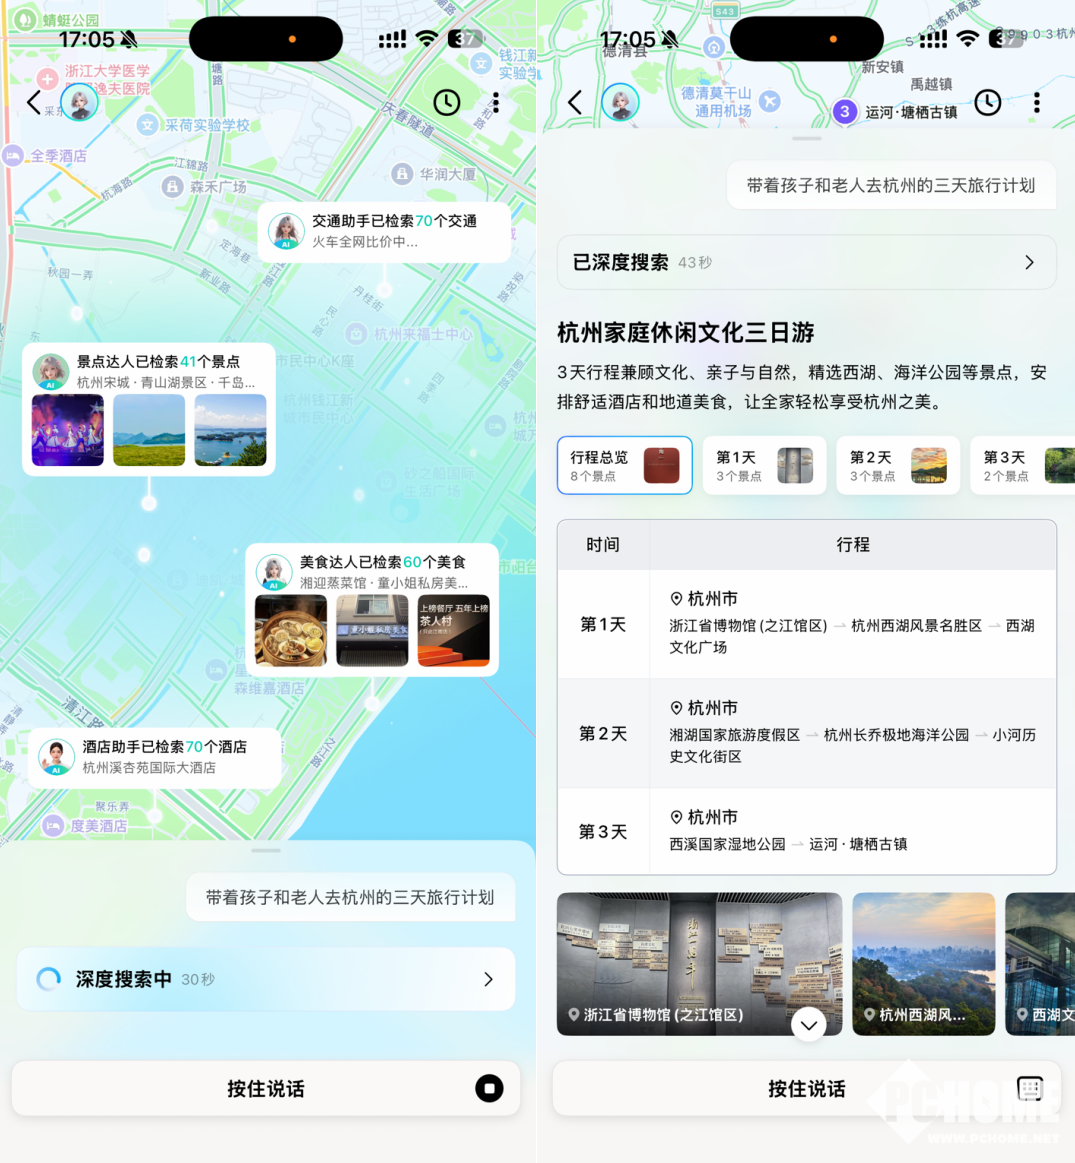1075x1163 pixels.
Task: Switch to the 行程总览 tab
Action: (624, 465)
